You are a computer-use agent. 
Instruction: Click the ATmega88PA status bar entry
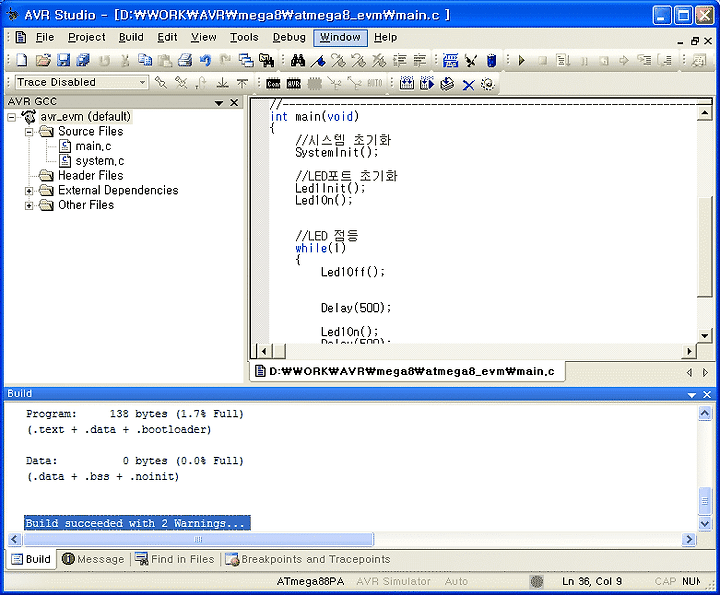coord(310,582)
